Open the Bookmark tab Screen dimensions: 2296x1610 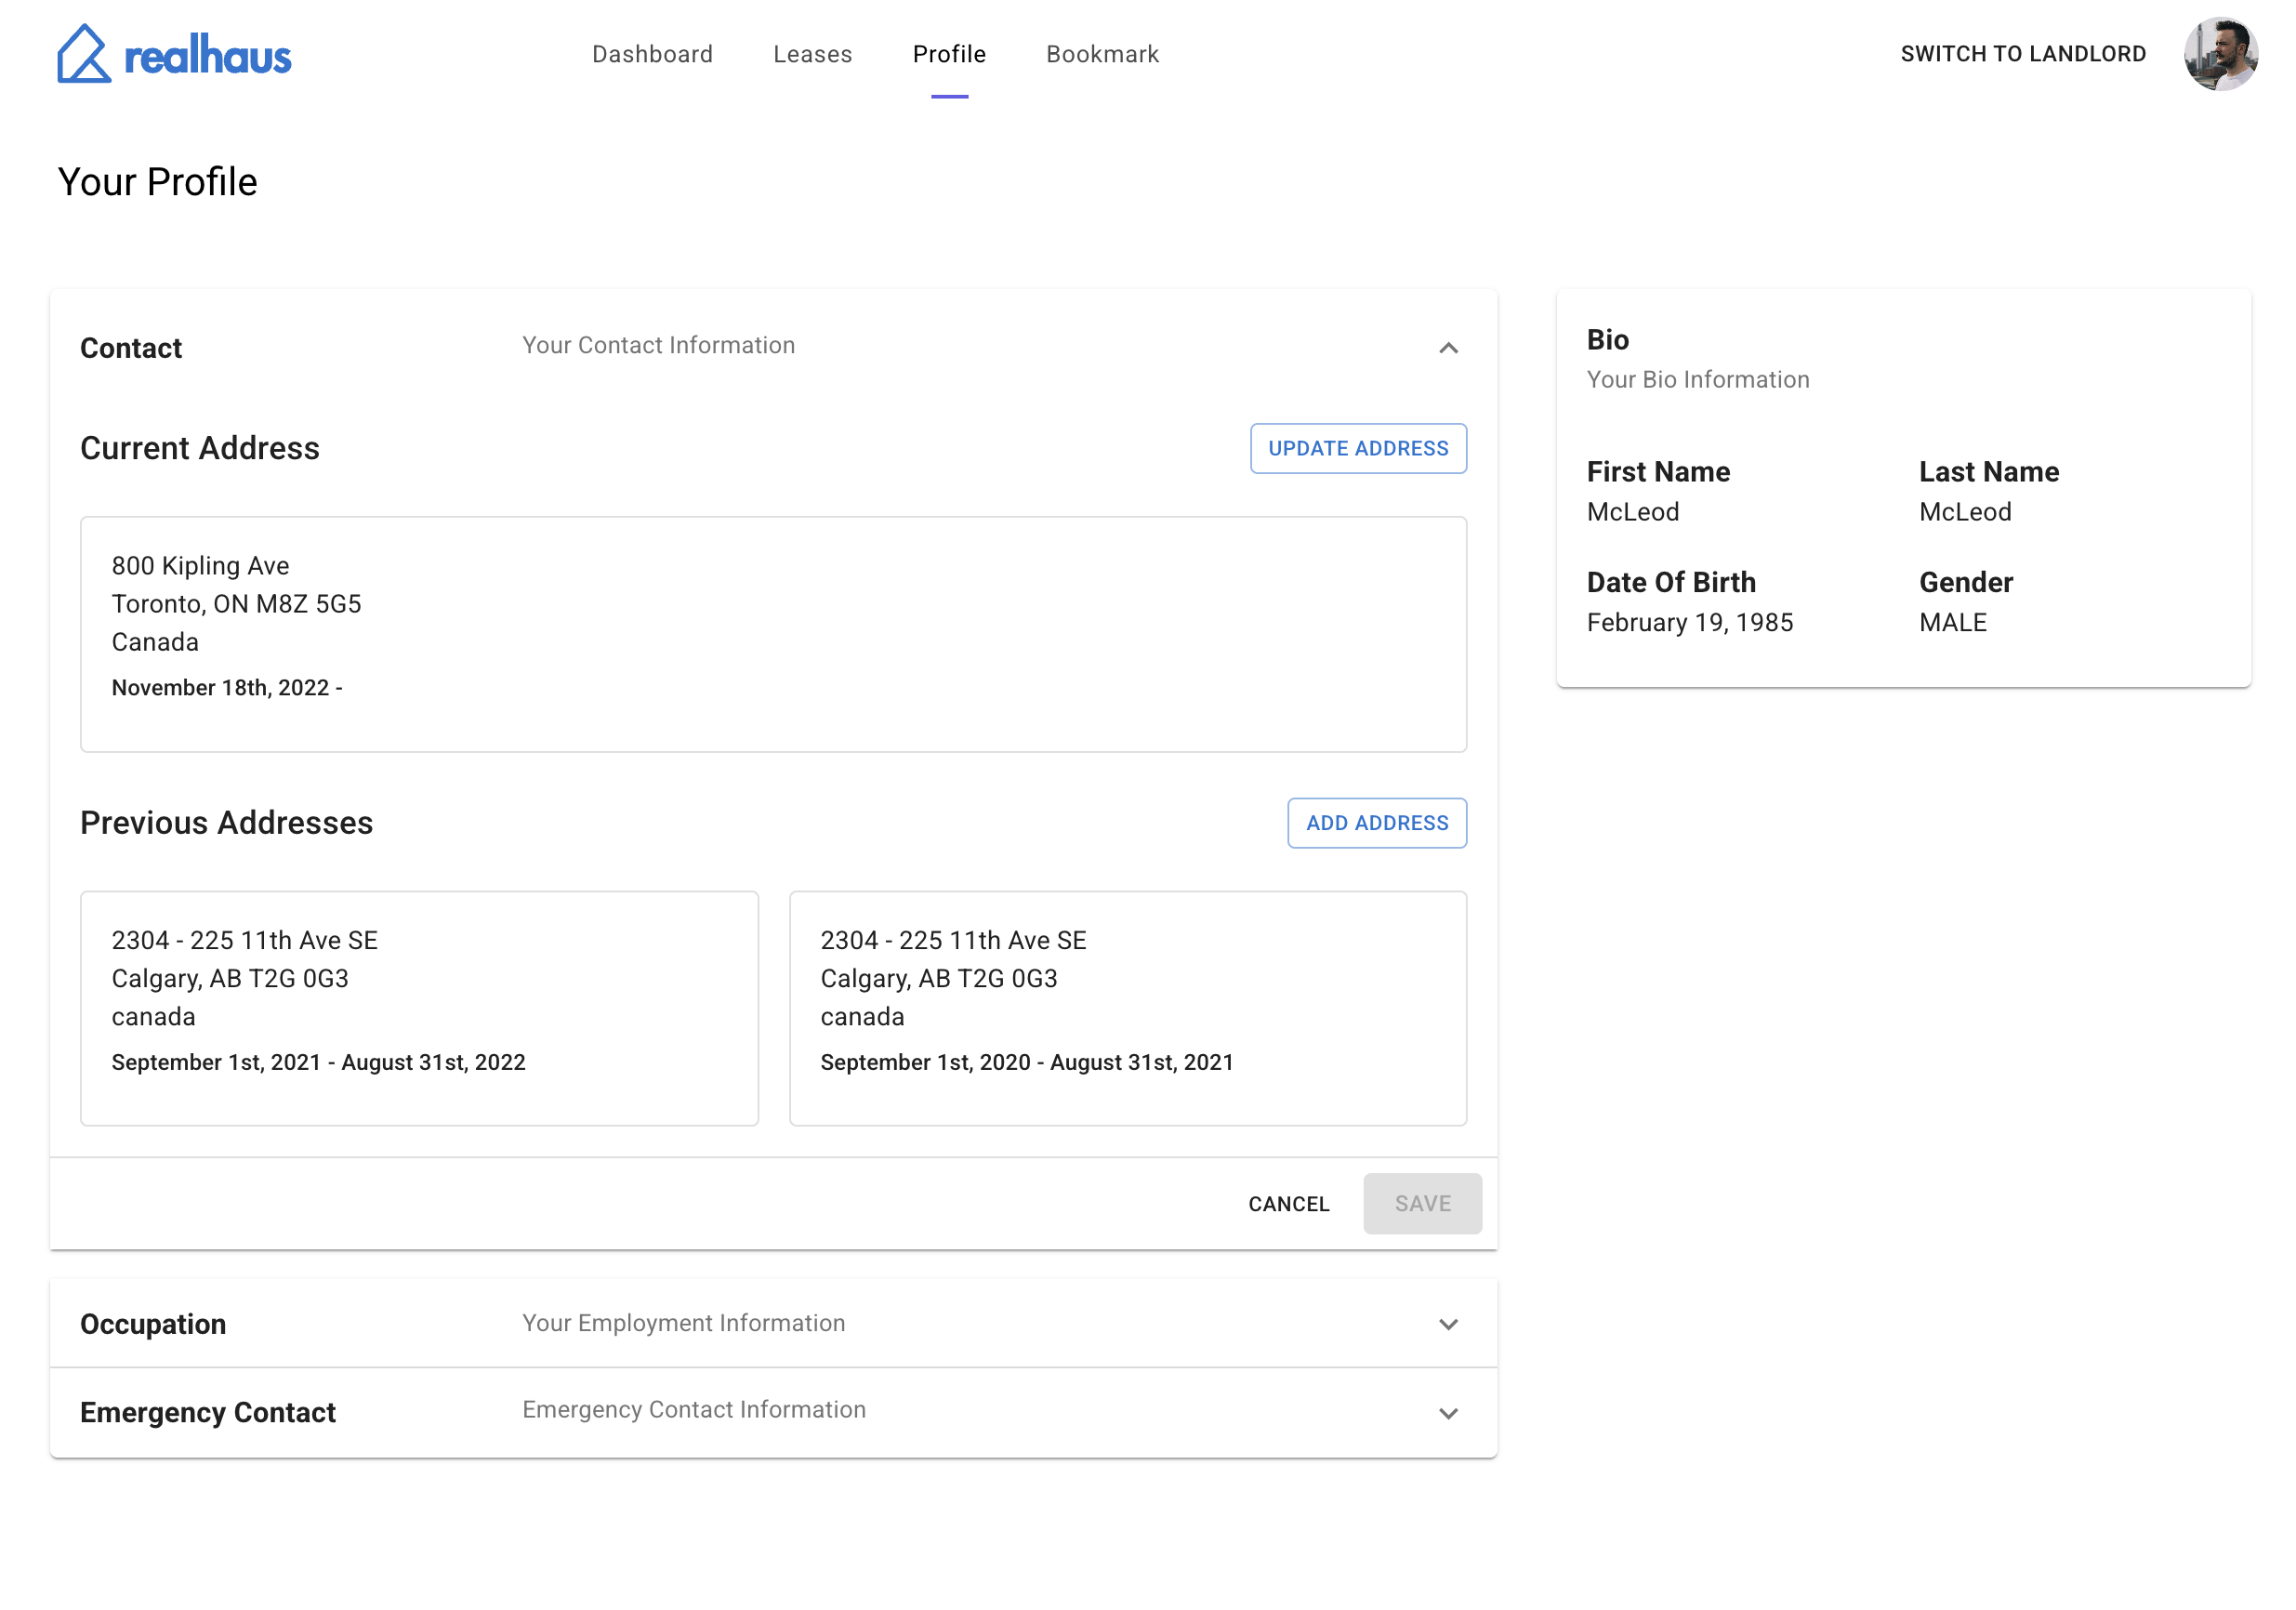tap(1102, 54)
